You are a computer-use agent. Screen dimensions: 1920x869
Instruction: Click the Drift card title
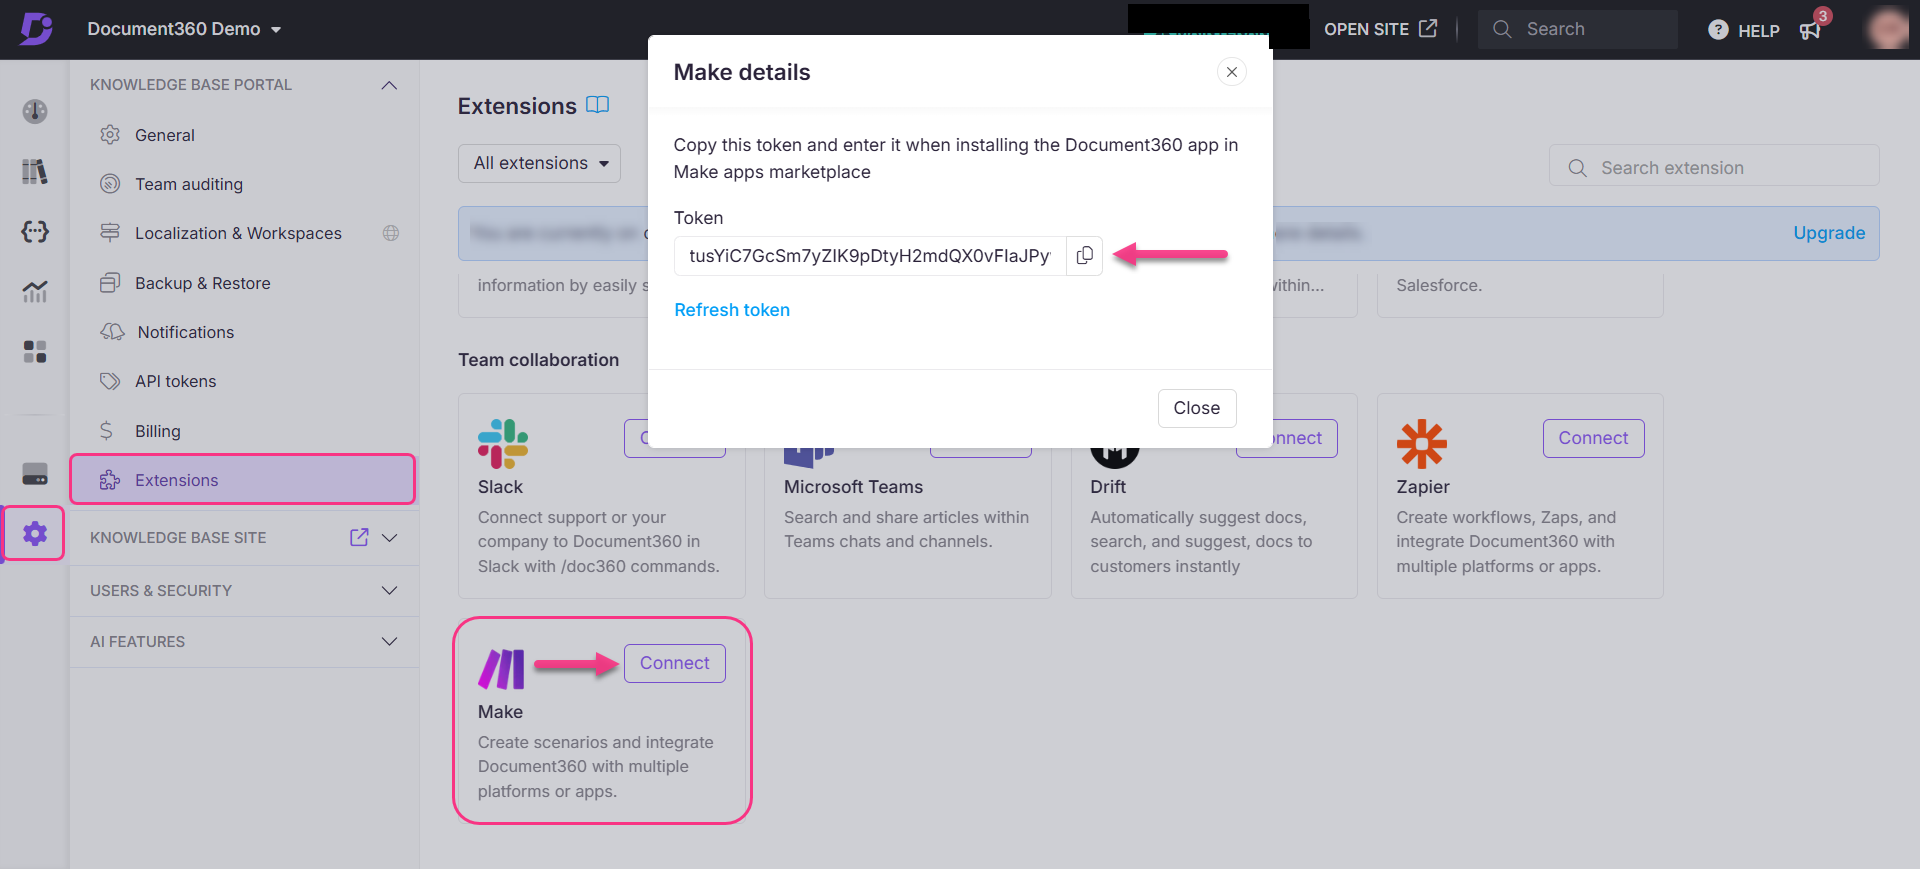tap(1108, 487)
